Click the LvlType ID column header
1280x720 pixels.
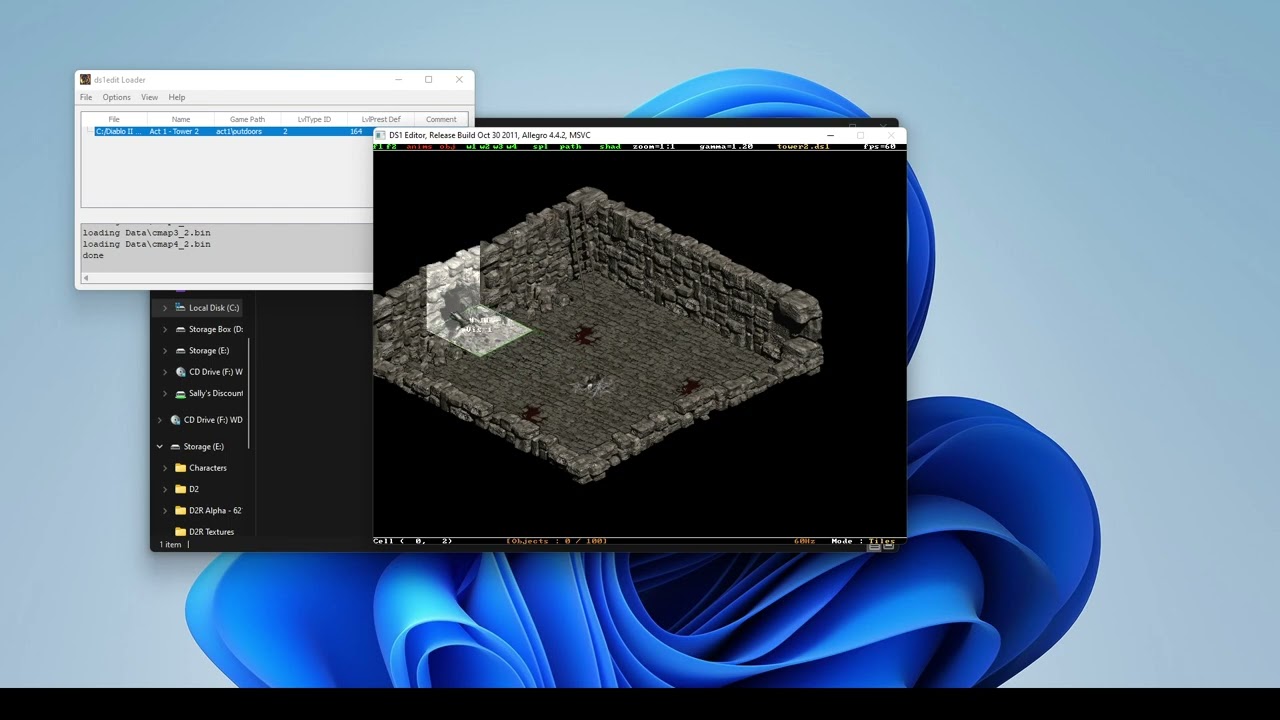pos(314,119)
